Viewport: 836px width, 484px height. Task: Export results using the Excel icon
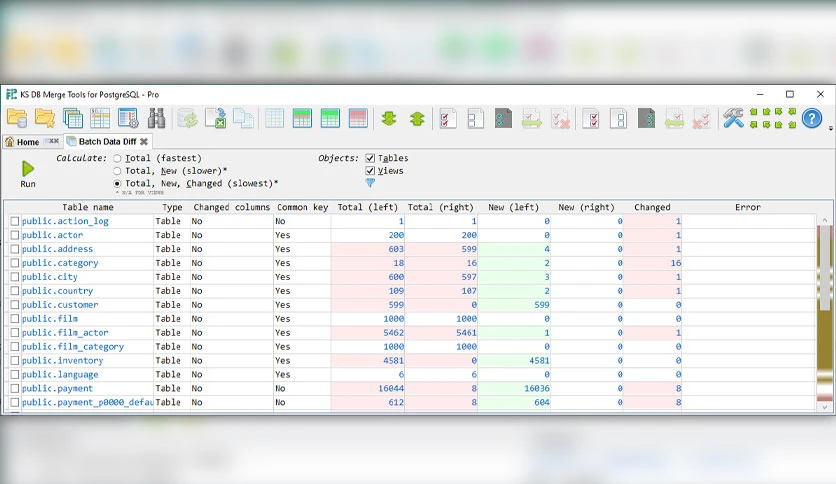(x=216, y=118)
